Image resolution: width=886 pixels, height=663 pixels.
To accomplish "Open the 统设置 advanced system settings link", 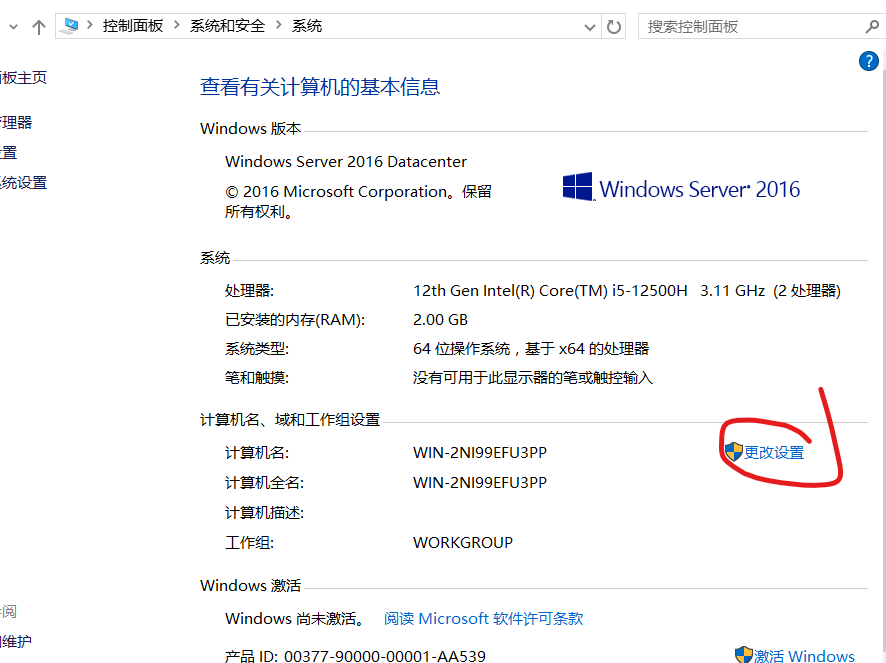I will [x=23, y=183].
